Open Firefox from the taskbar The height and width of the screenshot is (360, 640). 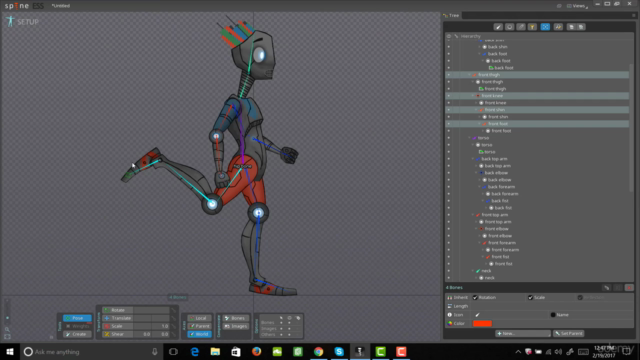[256, 351]
